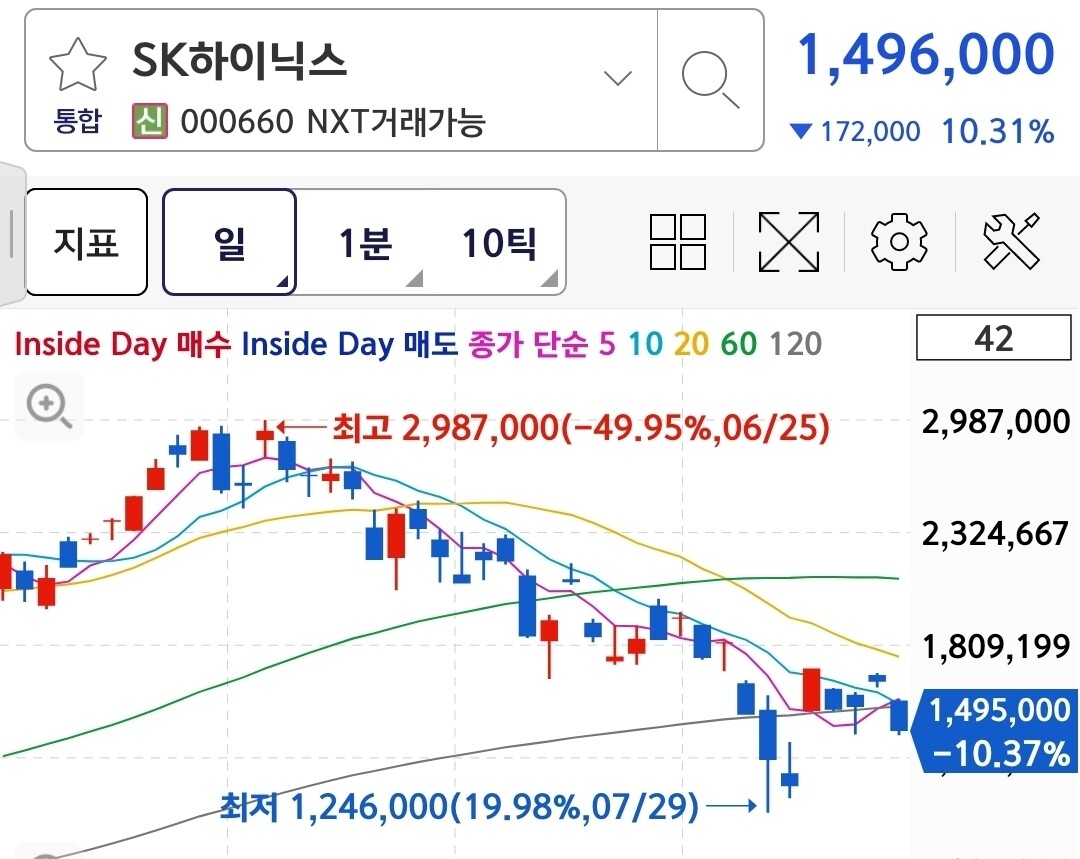1080x859 pixels.
Task: Click the SK하이닉스 stock name
Action: coord(238,60)
